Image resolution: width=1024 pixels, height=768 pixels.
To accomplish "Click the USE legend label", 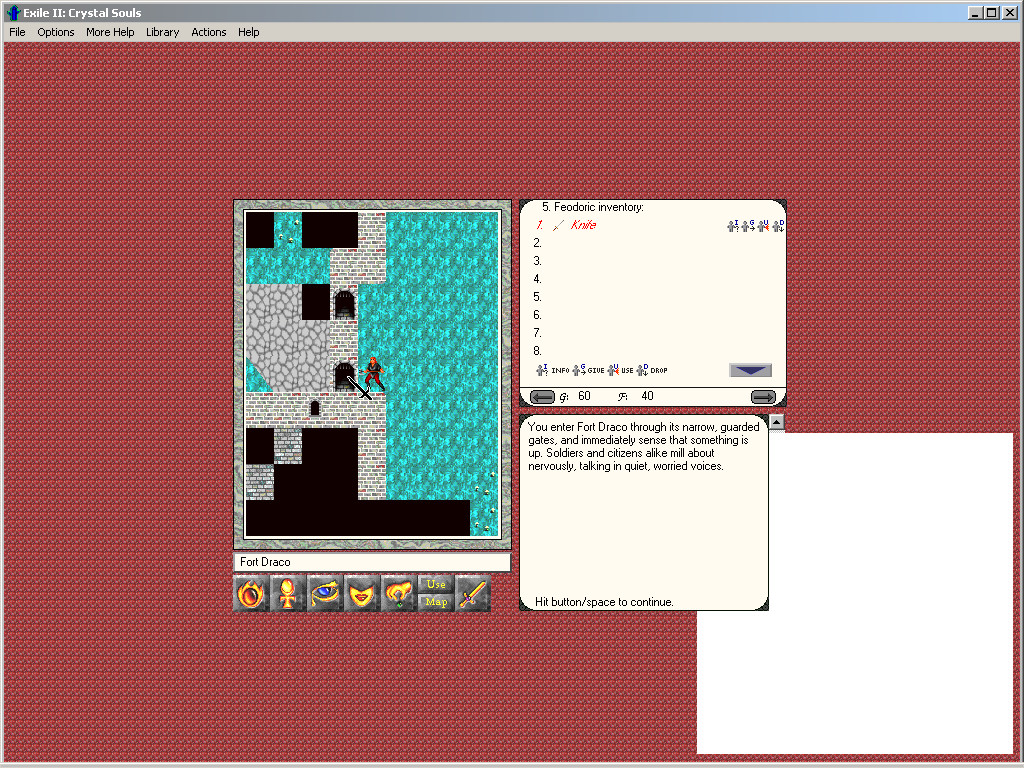I will [627, 370].
